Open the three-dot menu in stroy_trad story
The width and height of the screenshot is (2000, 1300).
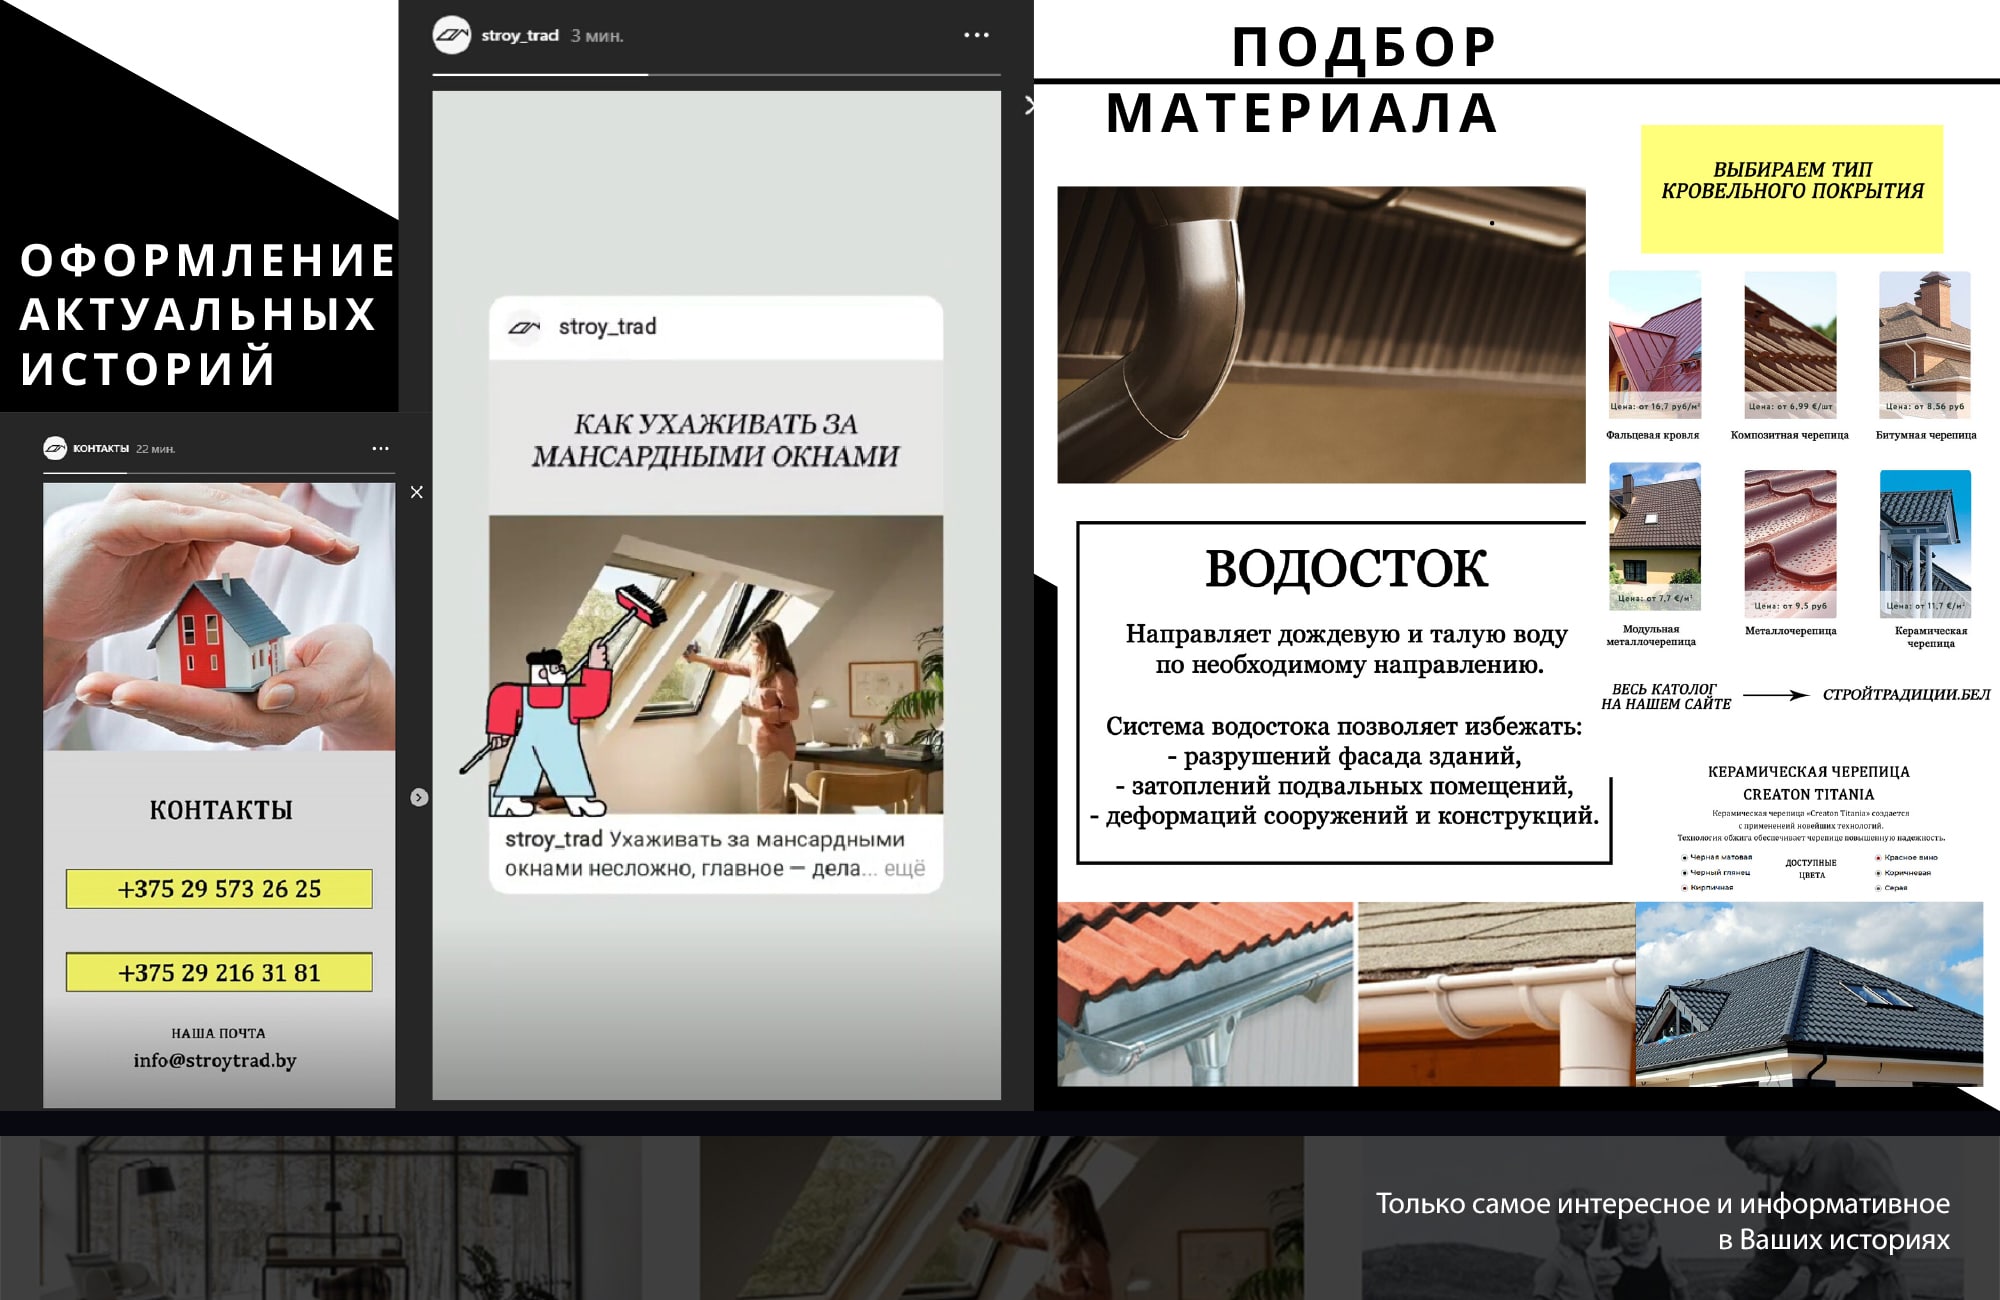(976, 35)
